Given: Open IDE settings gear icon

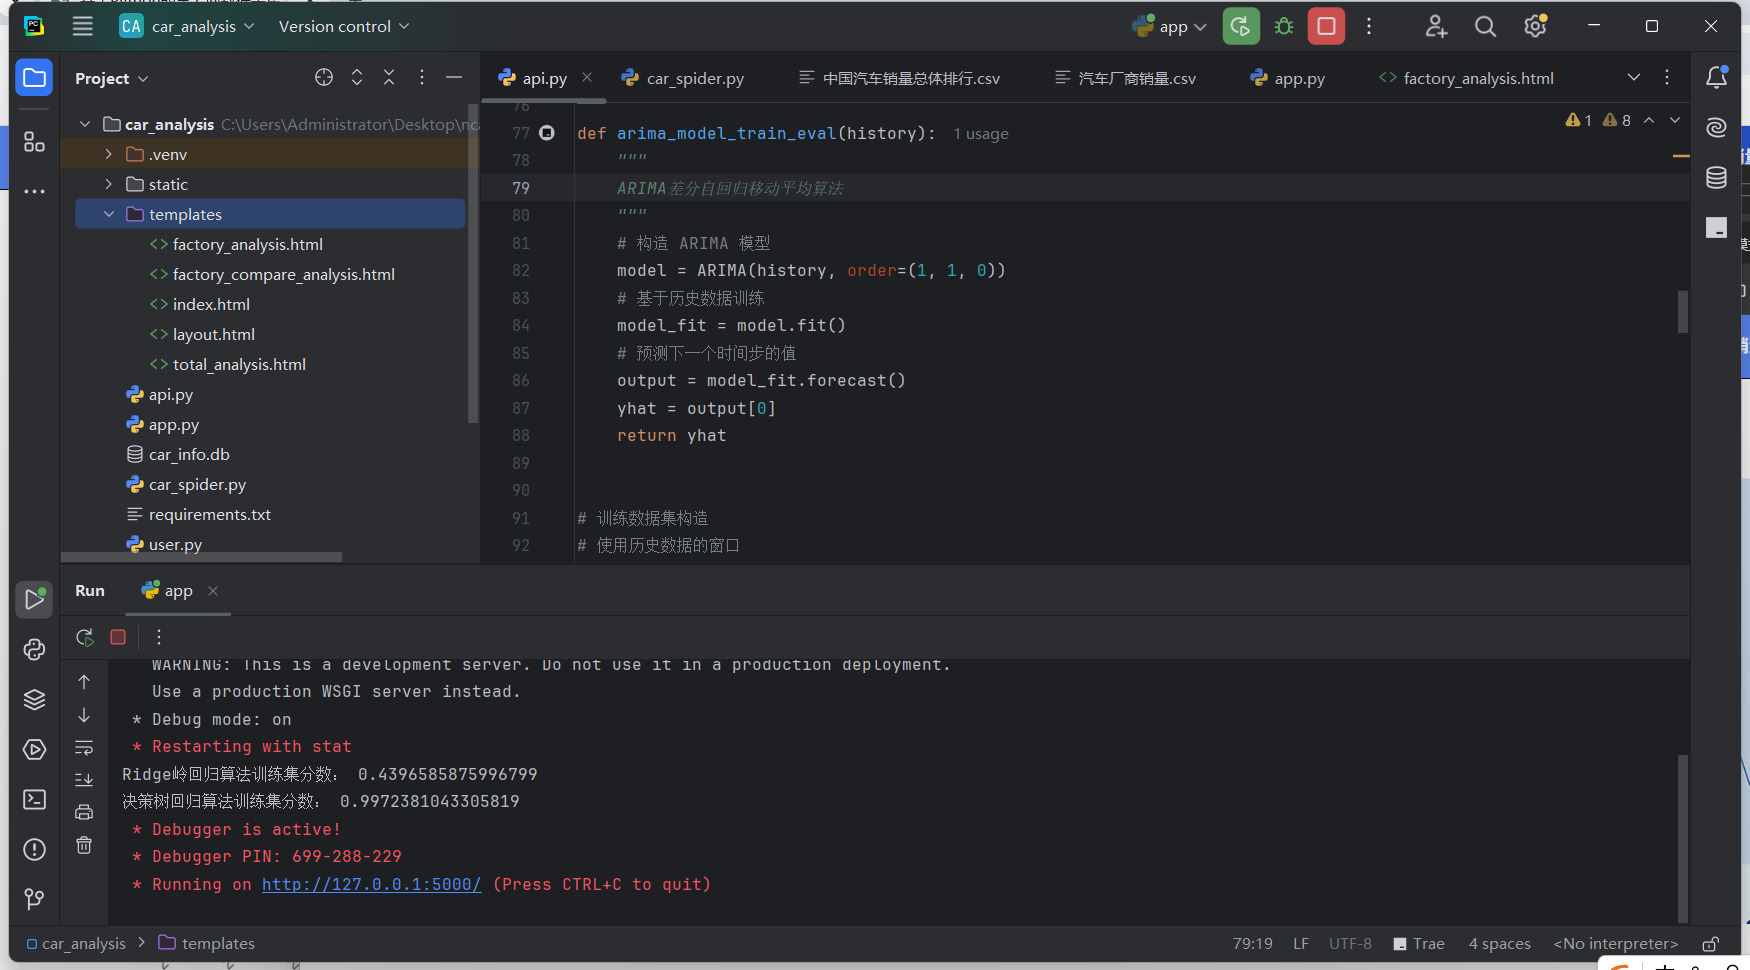Looking at the screenshot, I should pos(1535,27).
